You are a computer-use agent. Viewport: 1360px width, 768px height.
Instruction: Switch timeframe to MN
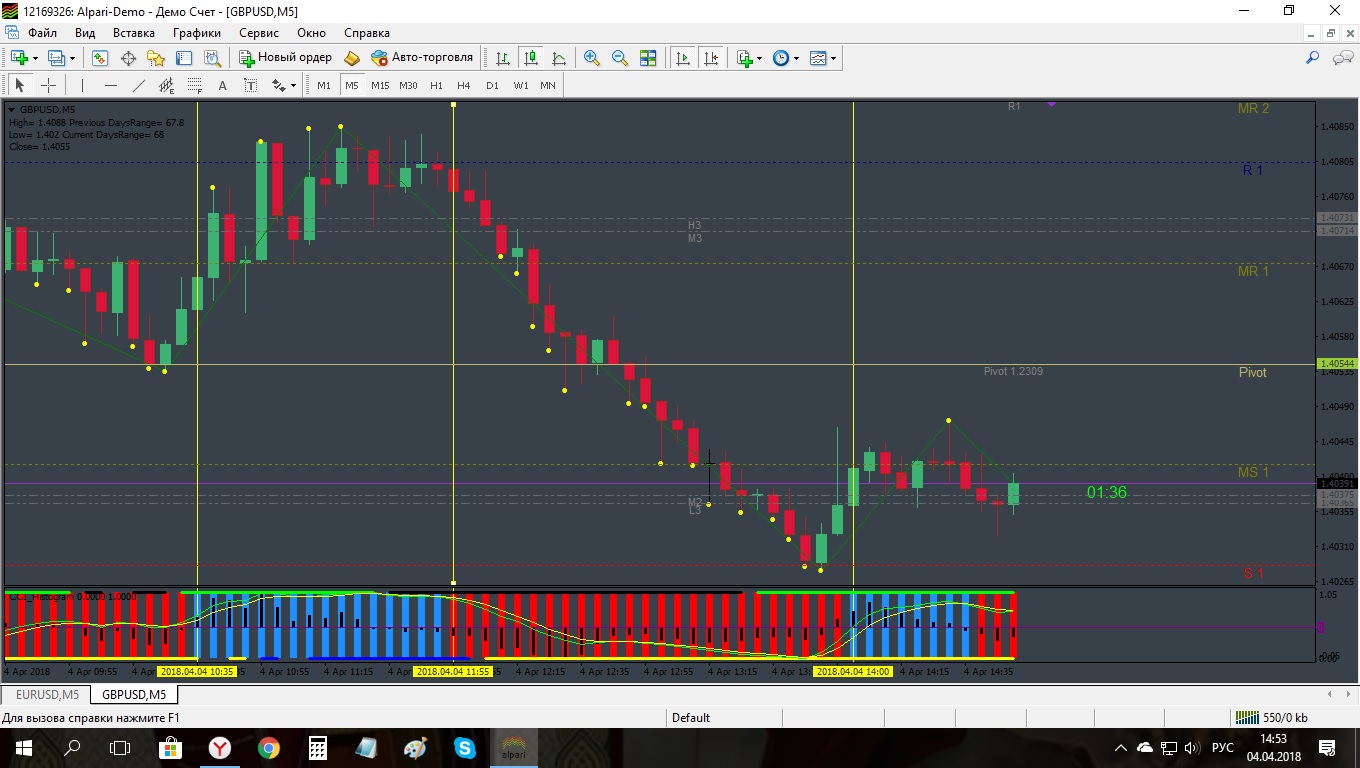548,85
